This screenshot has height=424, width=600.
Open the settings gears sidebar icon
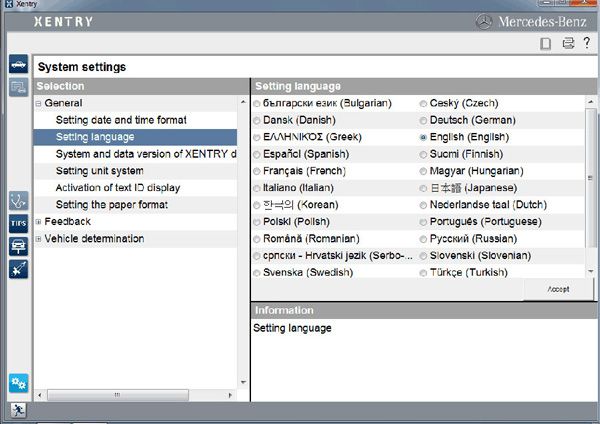[18, 383]
